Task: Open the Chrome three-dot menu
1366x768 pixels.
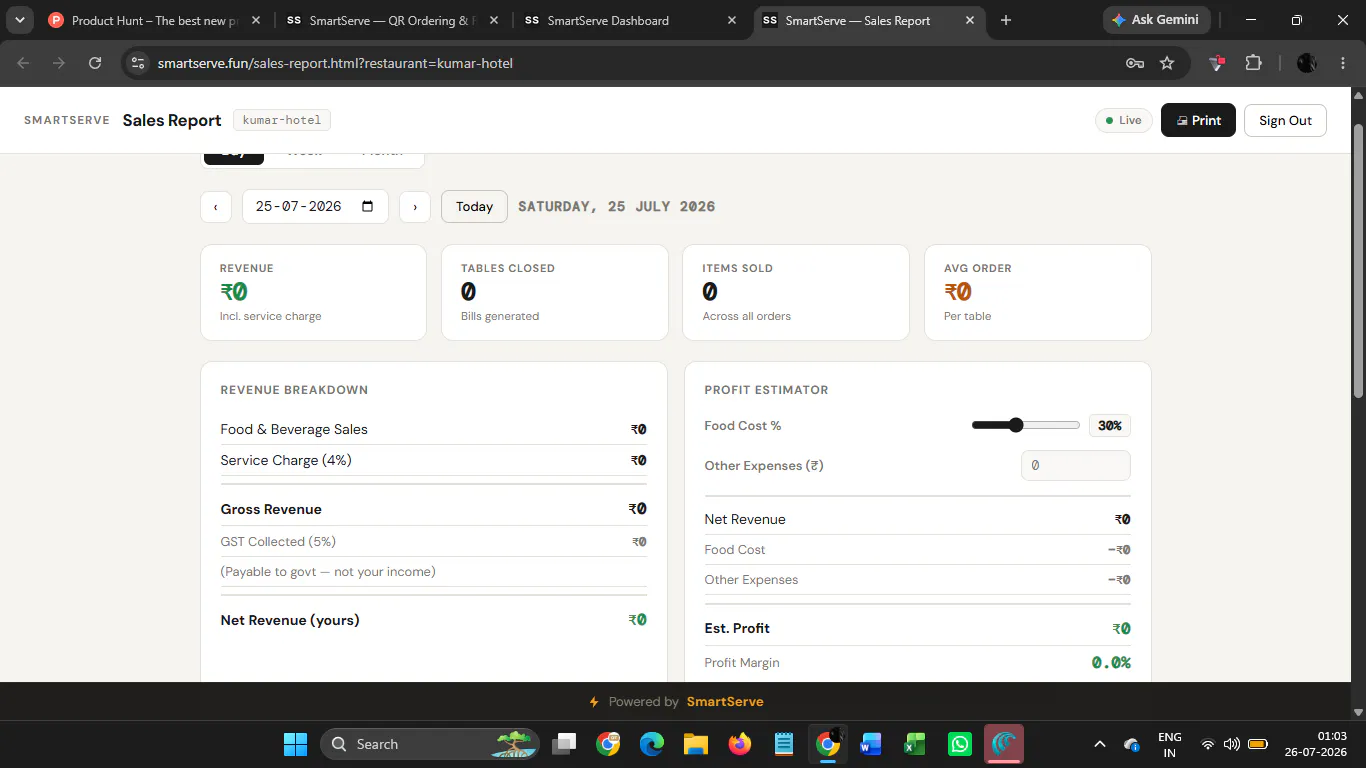Action: coord(1343,63)
